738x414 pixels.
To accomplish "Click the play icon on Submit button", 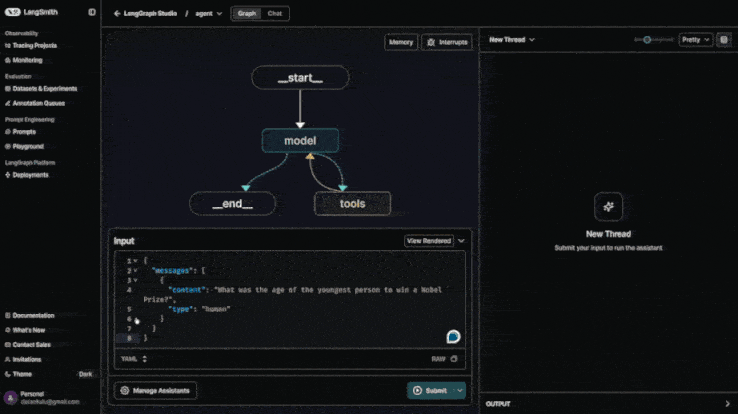I will tap(417, 390).
